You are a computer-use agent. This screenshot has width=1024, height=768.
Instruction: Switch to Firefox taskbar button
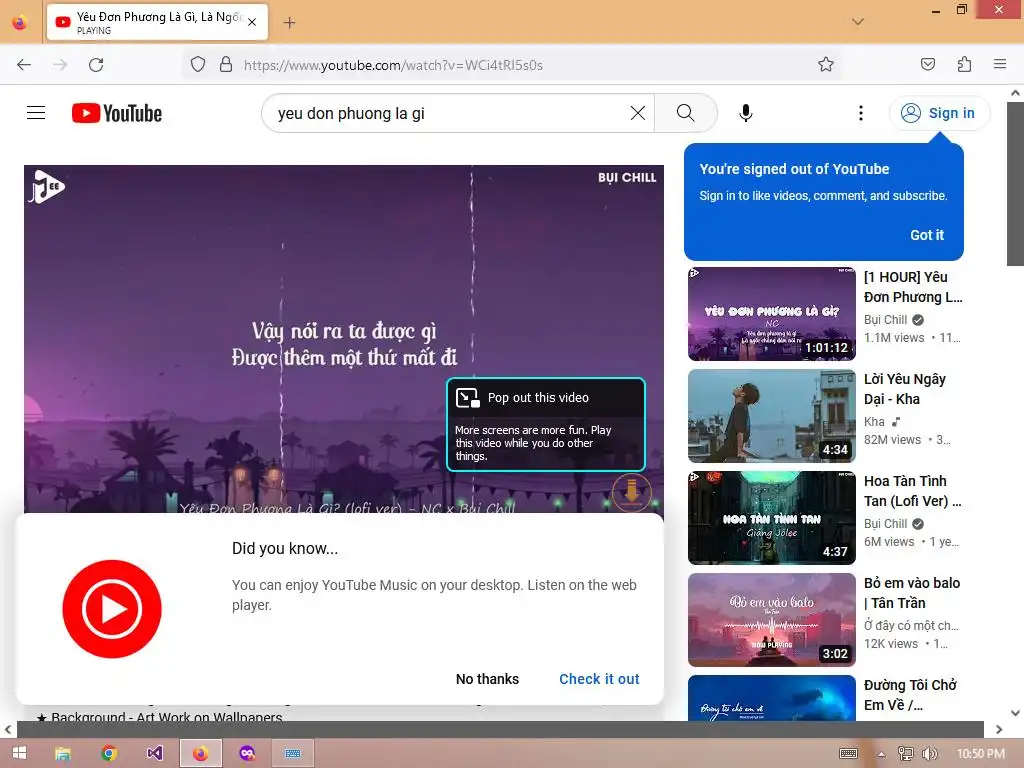click(200, 753)
